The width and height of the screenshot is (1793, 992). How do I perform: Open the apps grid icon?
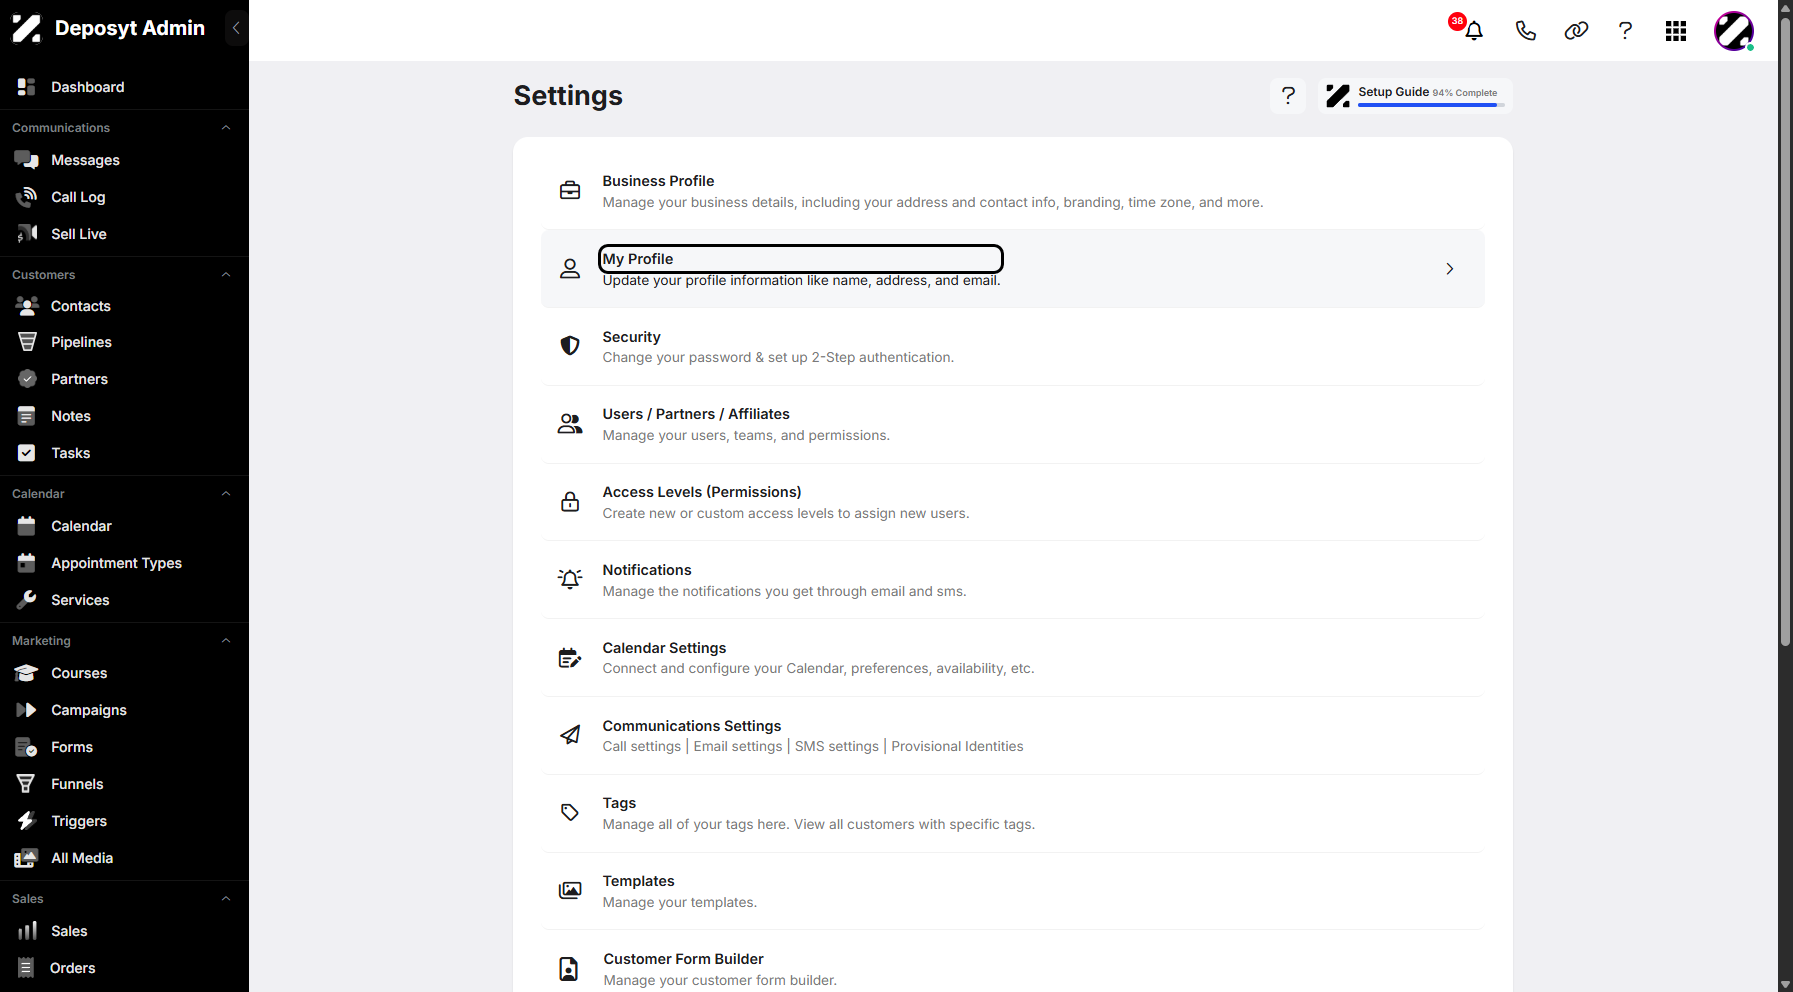coord(1676,31)
